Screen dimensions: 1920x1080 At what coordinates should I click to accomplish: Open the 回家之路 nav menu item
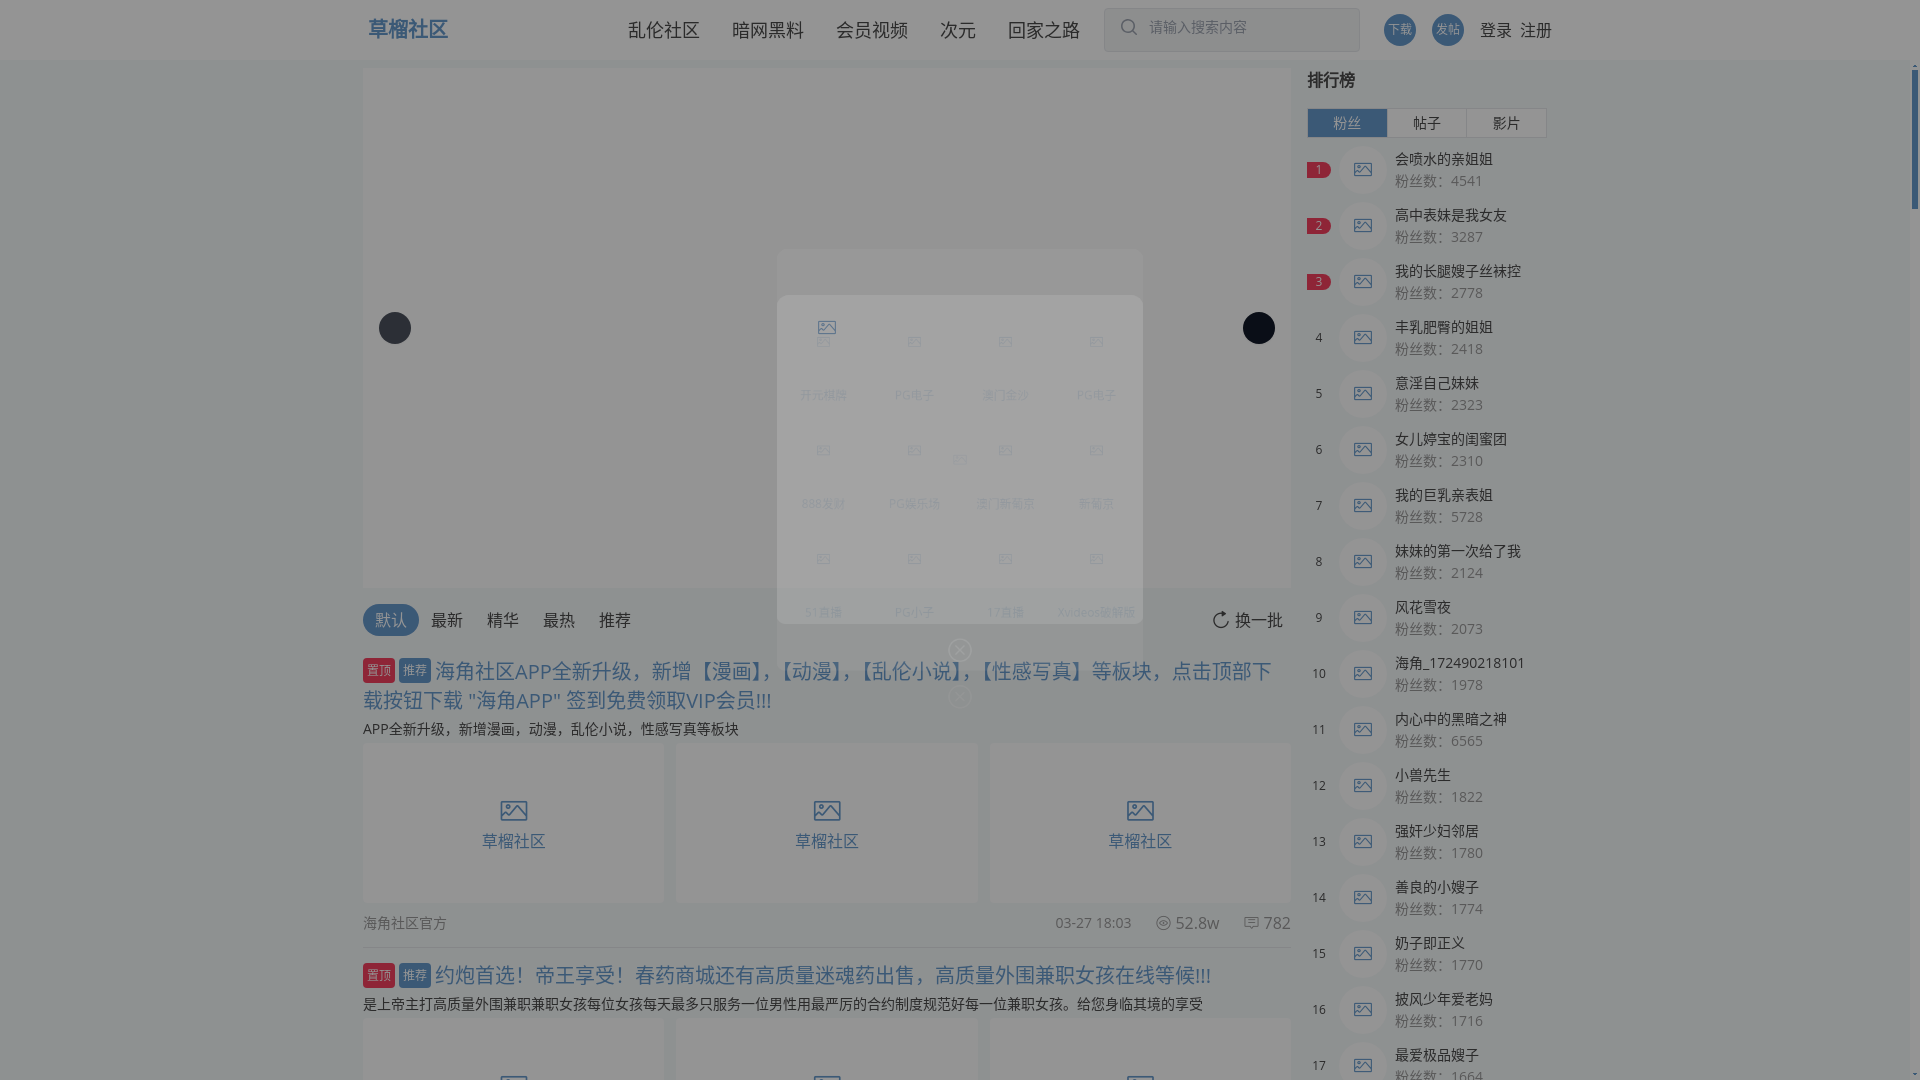(x=1044, y=30)
